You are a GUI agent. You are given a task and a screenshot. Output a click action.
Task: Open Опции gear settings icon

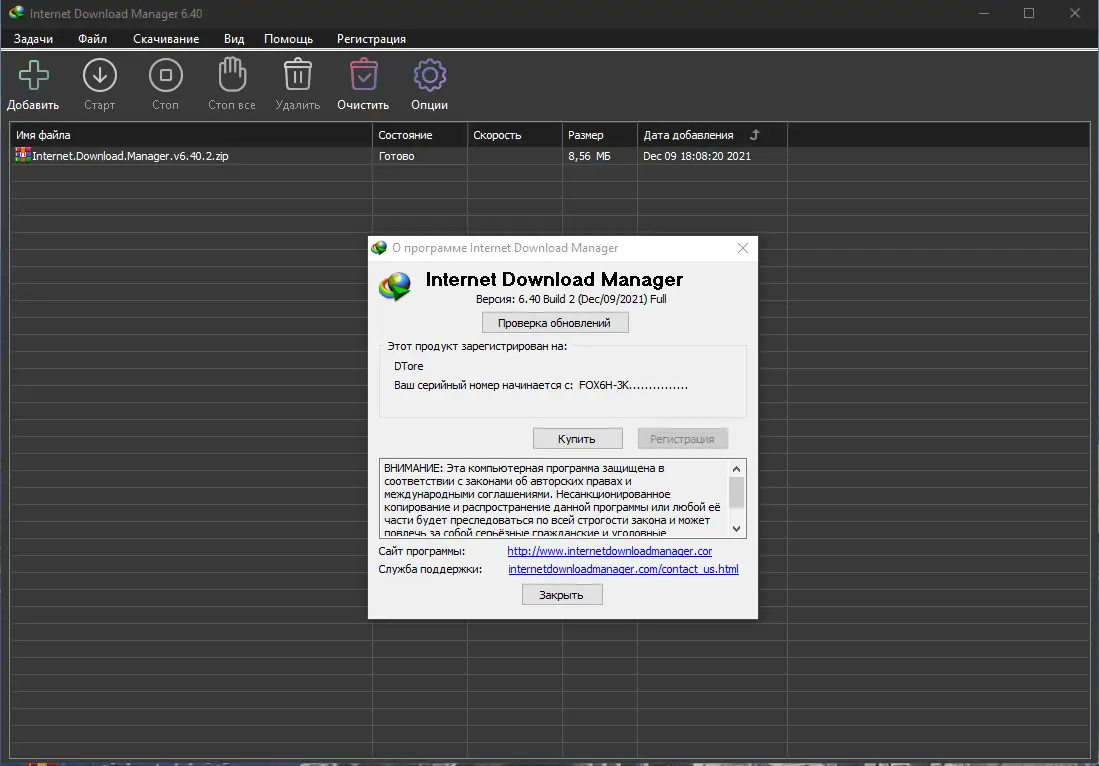click(429, 76)
